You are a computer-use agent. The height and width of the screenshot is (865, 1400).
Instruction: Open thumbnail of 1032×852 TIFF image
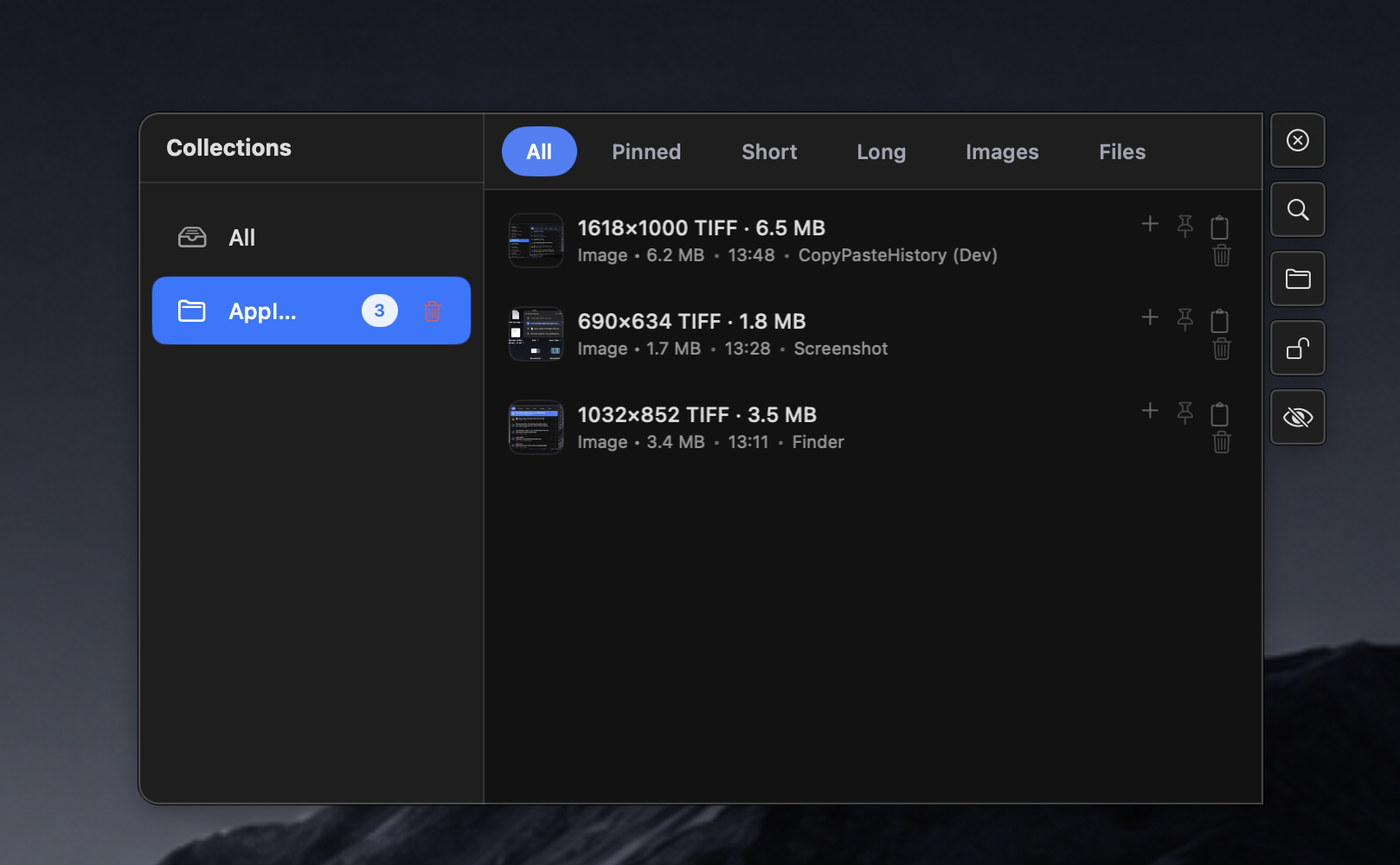click(x=536, y=427)
